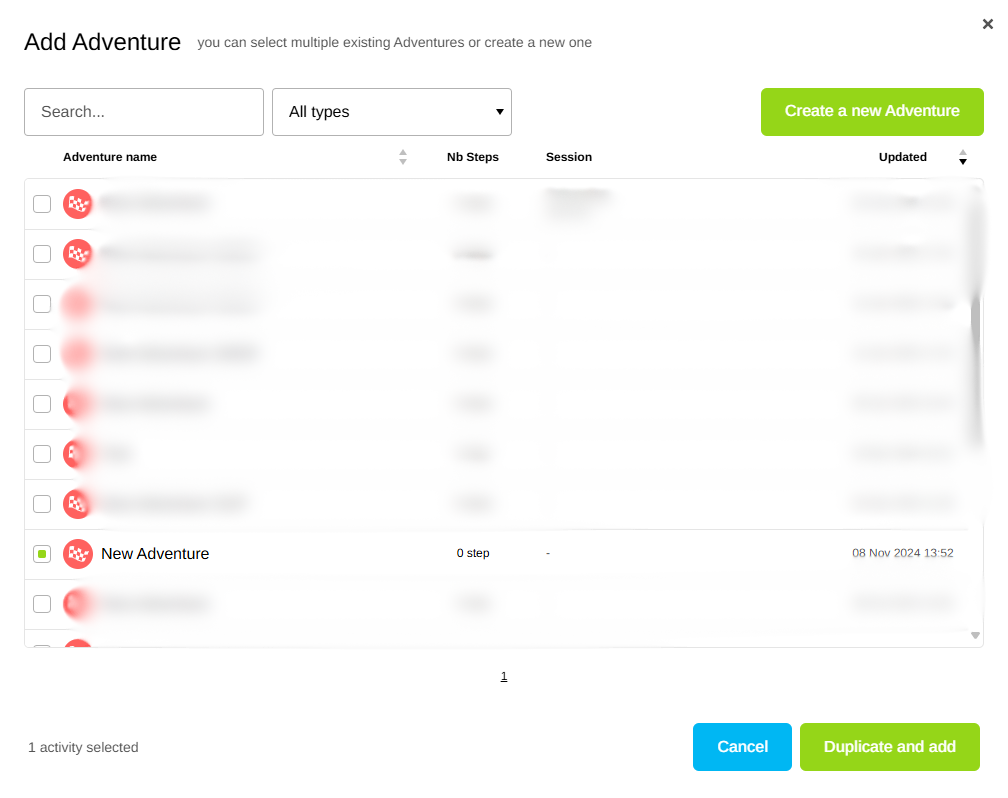Focus the Search text field
This screenshot has width=1008, height=798.
coord(144,112)
